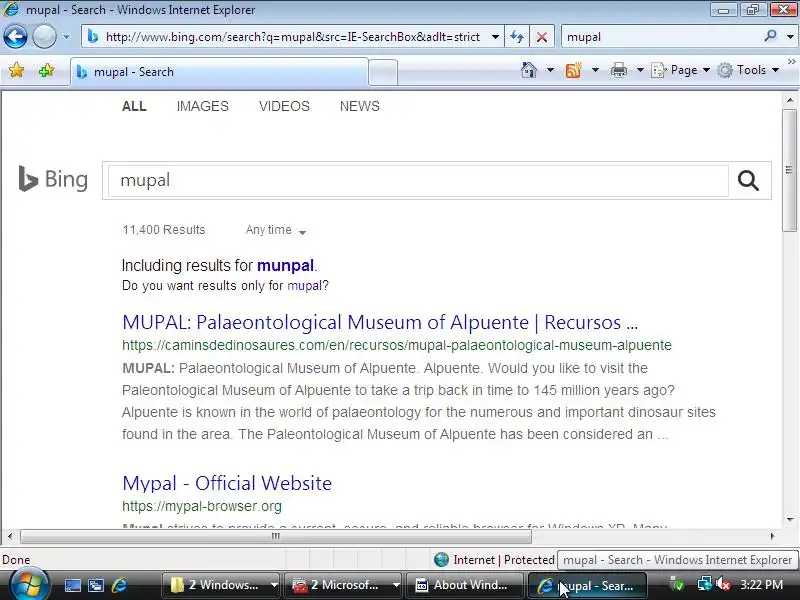Submit search with Bing magnifier button
Viewport: 800px width, 600px height.
(x=748, y=180)
